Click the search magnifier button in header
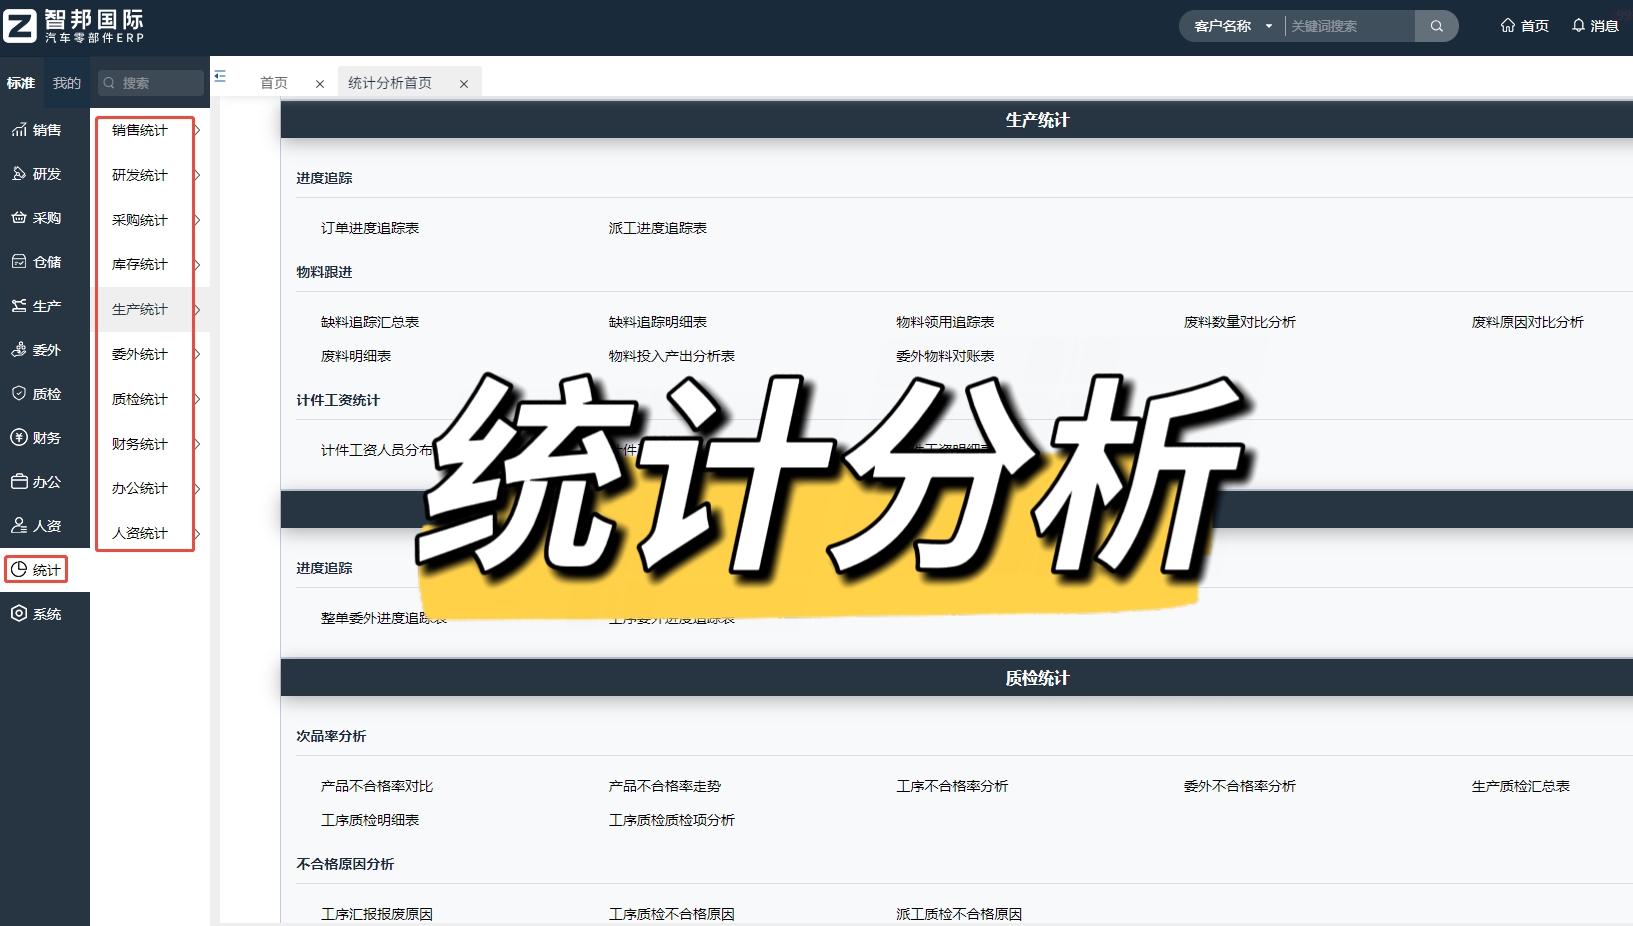 [1436, 26]
